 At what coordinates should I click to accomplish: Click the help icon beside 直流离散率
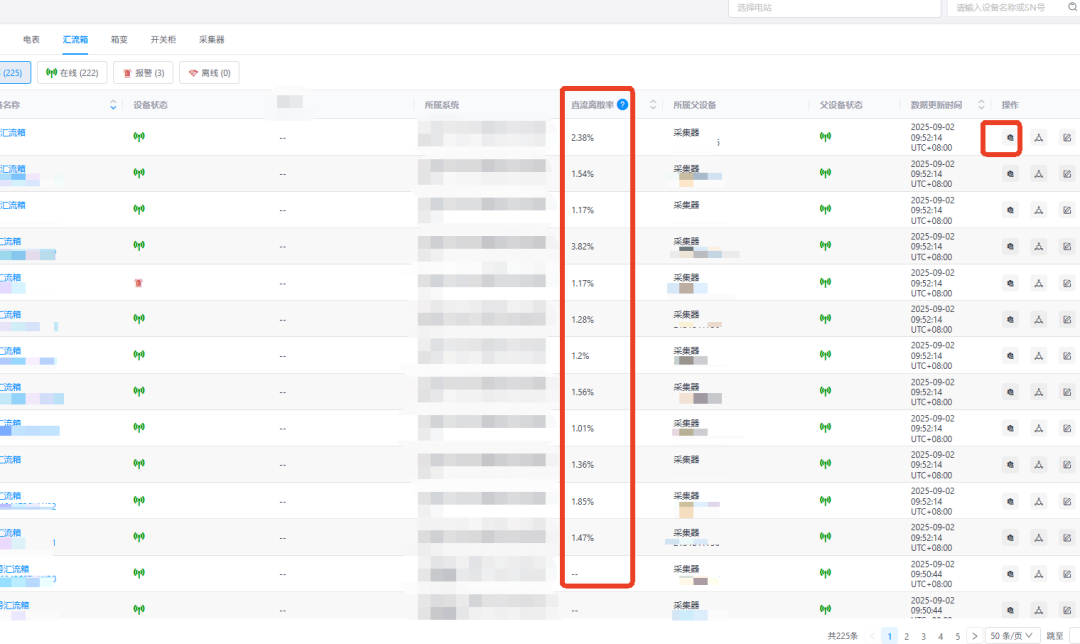[x=622, y=105]
